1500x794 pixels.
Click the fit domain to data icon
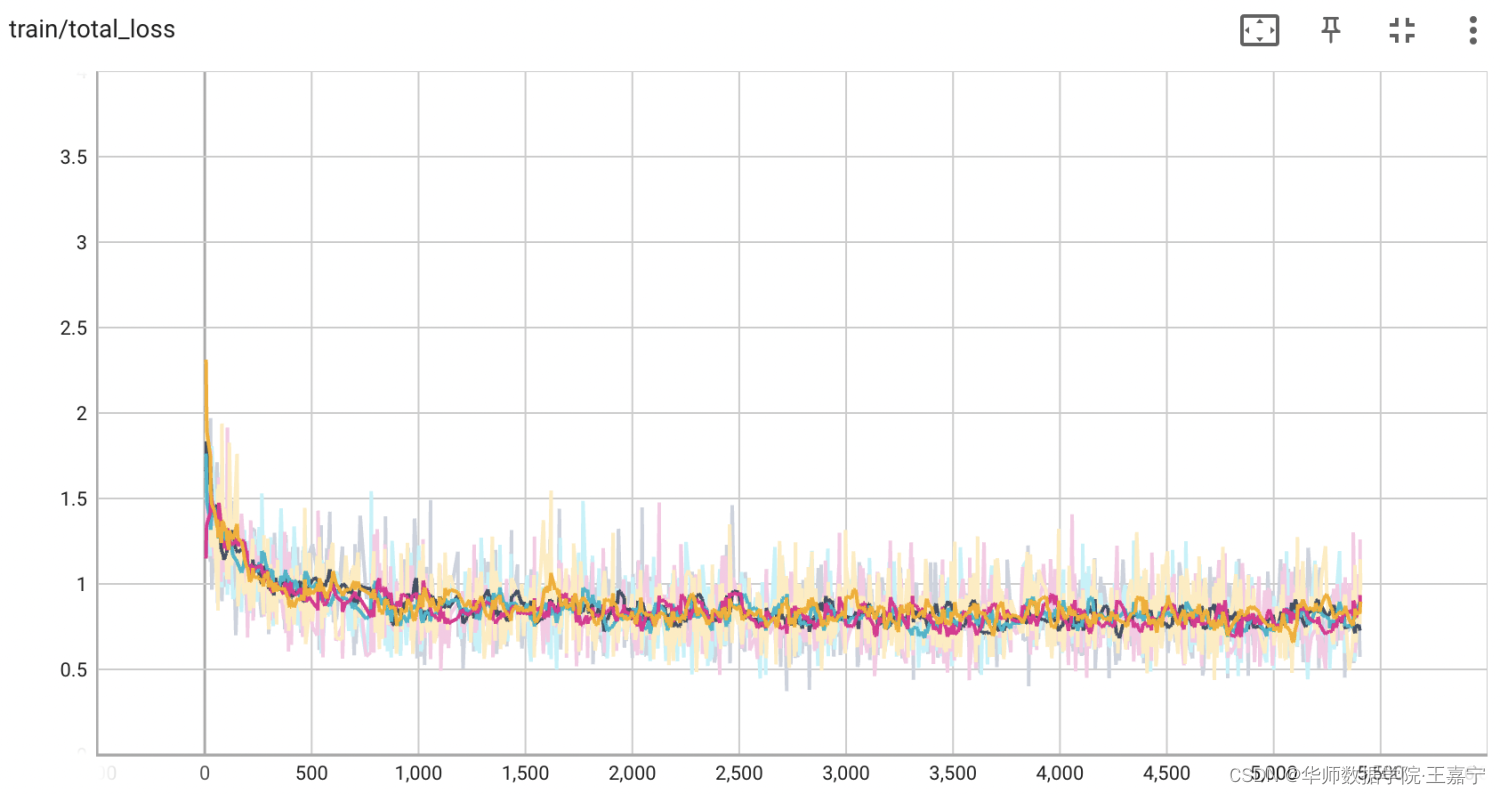click(1259, 30)
